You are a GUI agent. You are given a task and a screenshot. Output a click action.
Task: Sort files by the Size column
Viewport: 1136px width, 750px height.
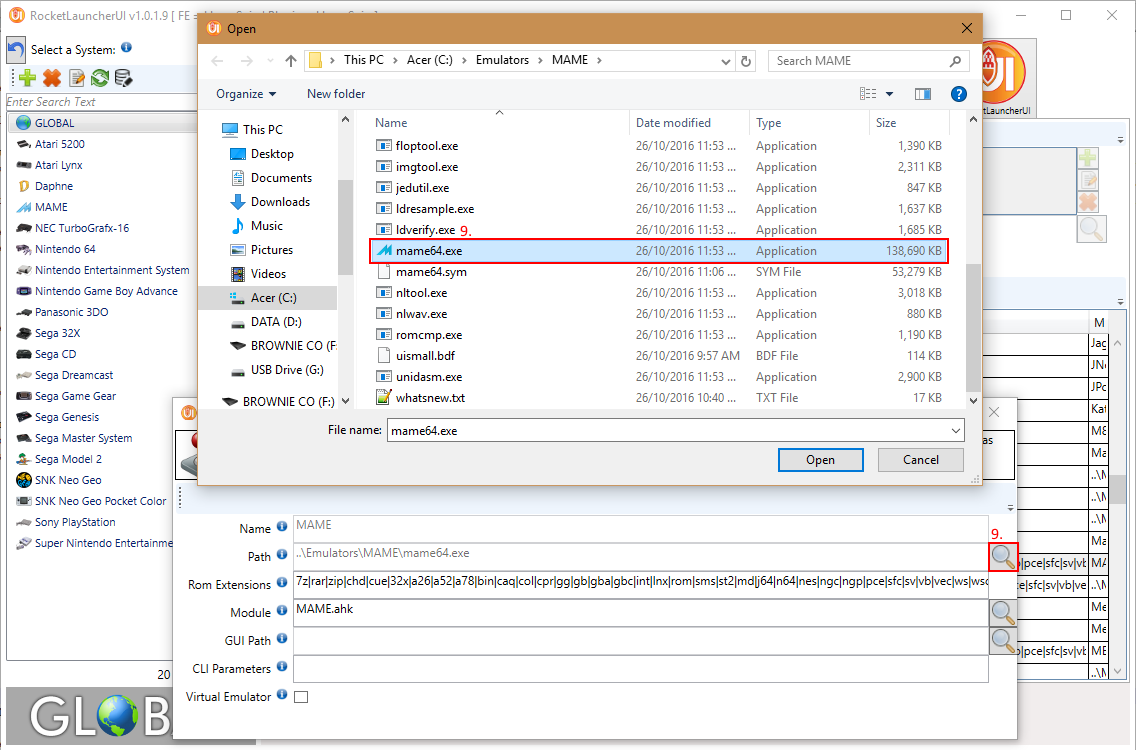909,122
